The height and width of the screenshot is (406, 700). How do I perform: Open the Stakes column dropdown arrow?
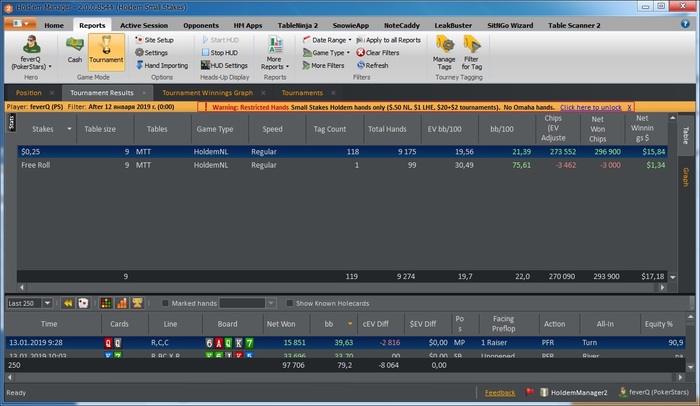pos(69,129)
